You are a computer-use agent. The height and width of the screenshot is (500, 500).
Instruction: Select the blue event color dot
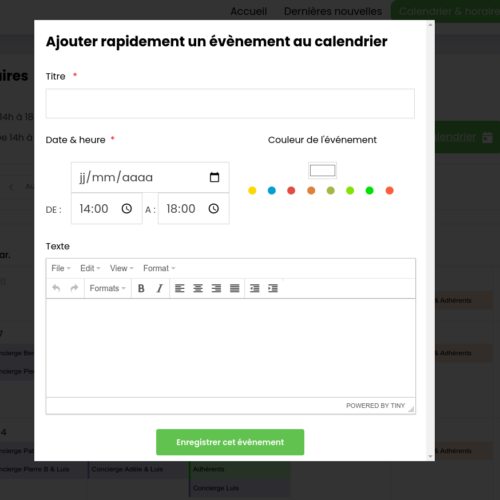point(272,191)
